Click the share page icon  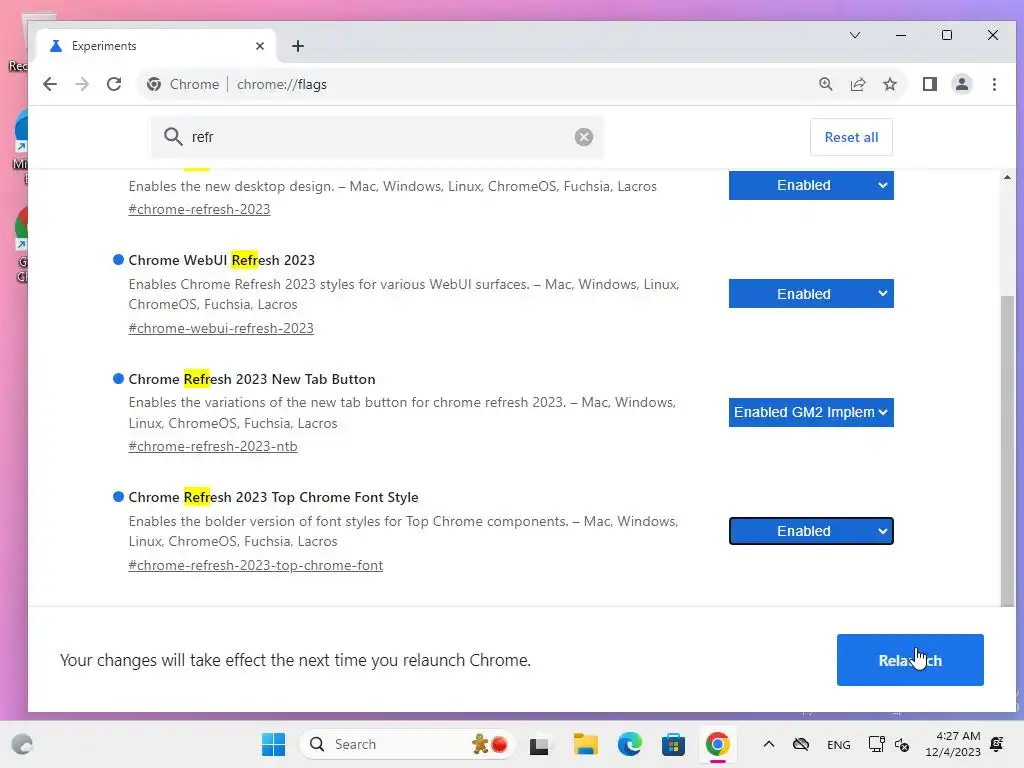857,84
